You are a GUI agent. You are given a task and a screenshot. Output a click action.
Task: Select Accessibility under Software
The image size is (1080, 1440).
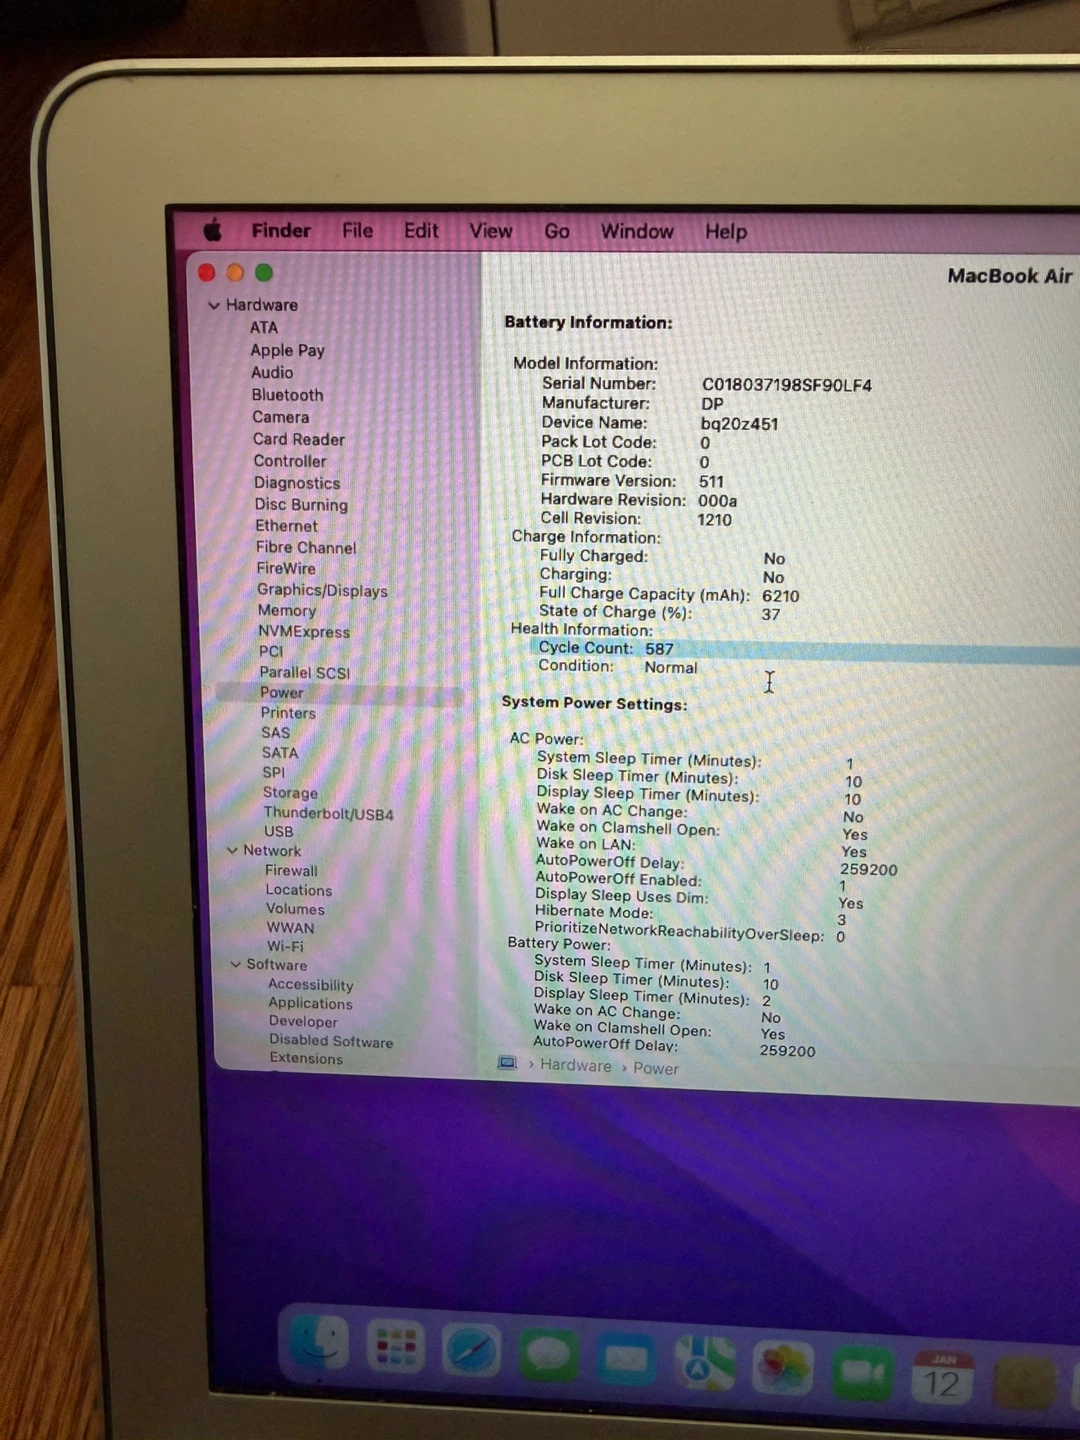[311, 984]
